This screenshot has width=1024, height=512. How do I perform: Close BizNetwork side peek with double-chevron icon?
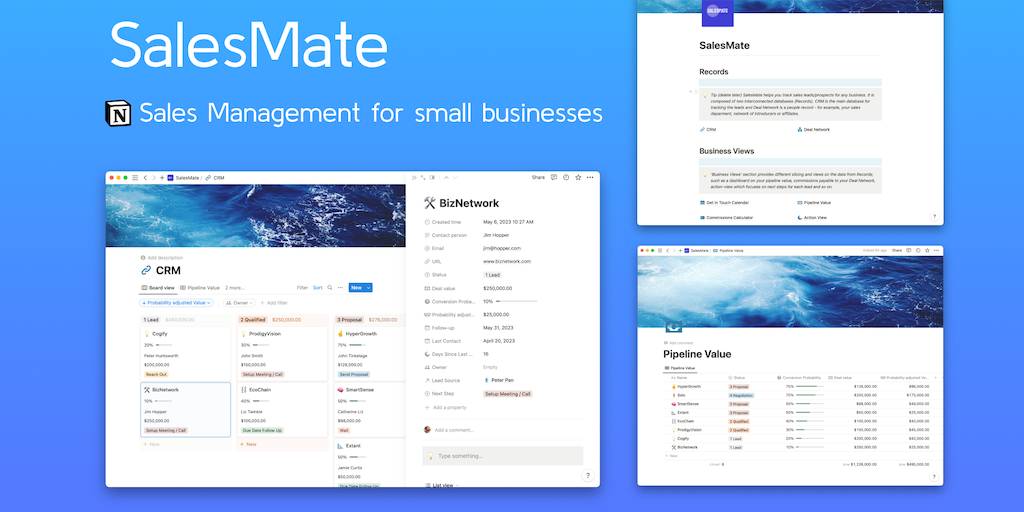413,177
